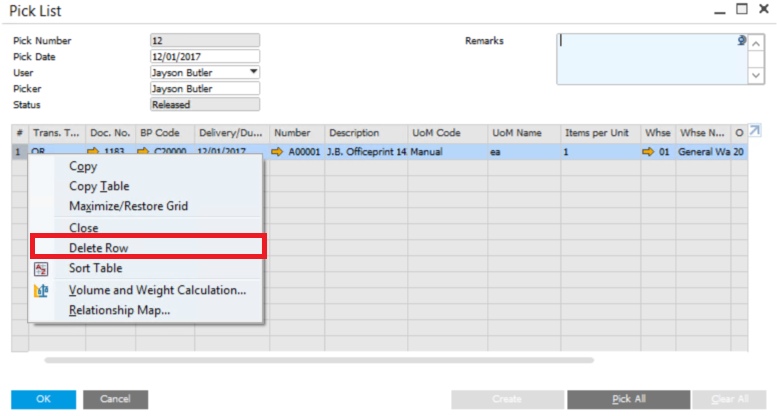Click the expand grid icon above the table
This screenshot has width=777, height=416.
pos(755,131)
